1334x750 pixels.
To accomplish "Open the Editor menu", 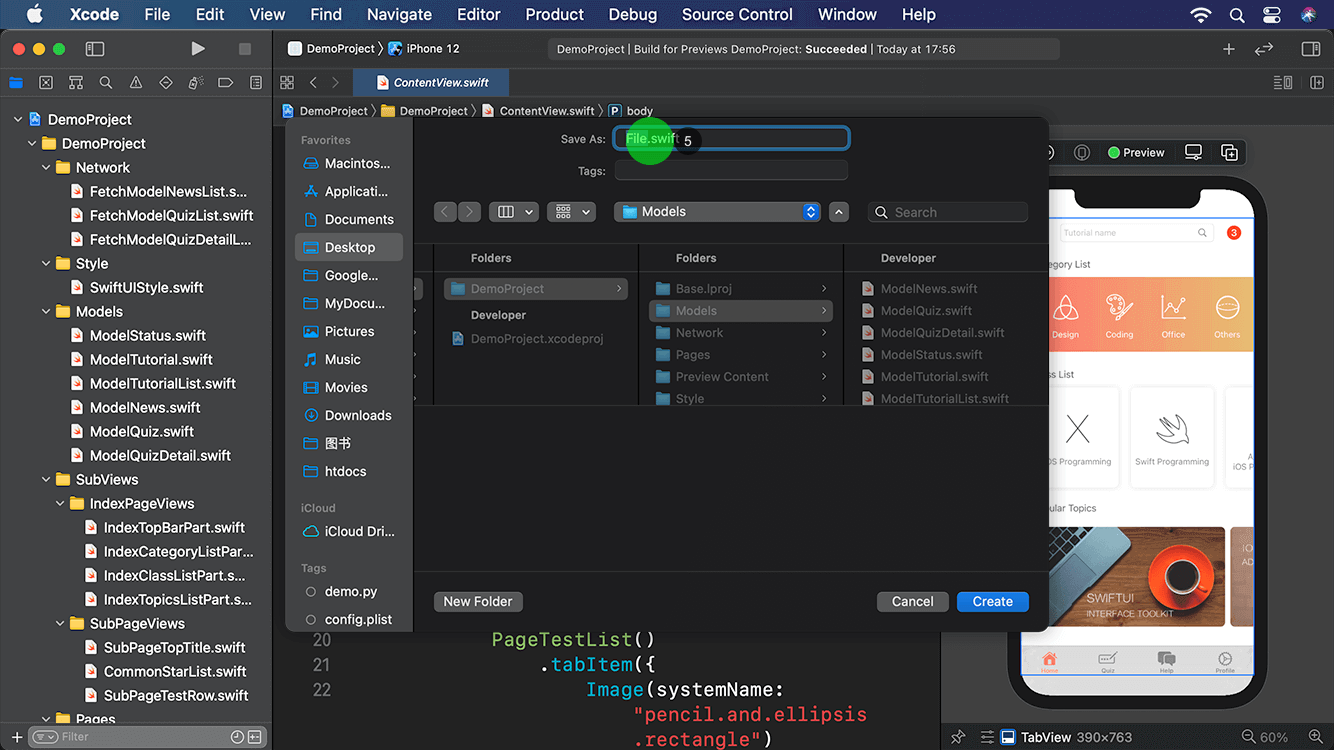I will [x=478, y=15].
